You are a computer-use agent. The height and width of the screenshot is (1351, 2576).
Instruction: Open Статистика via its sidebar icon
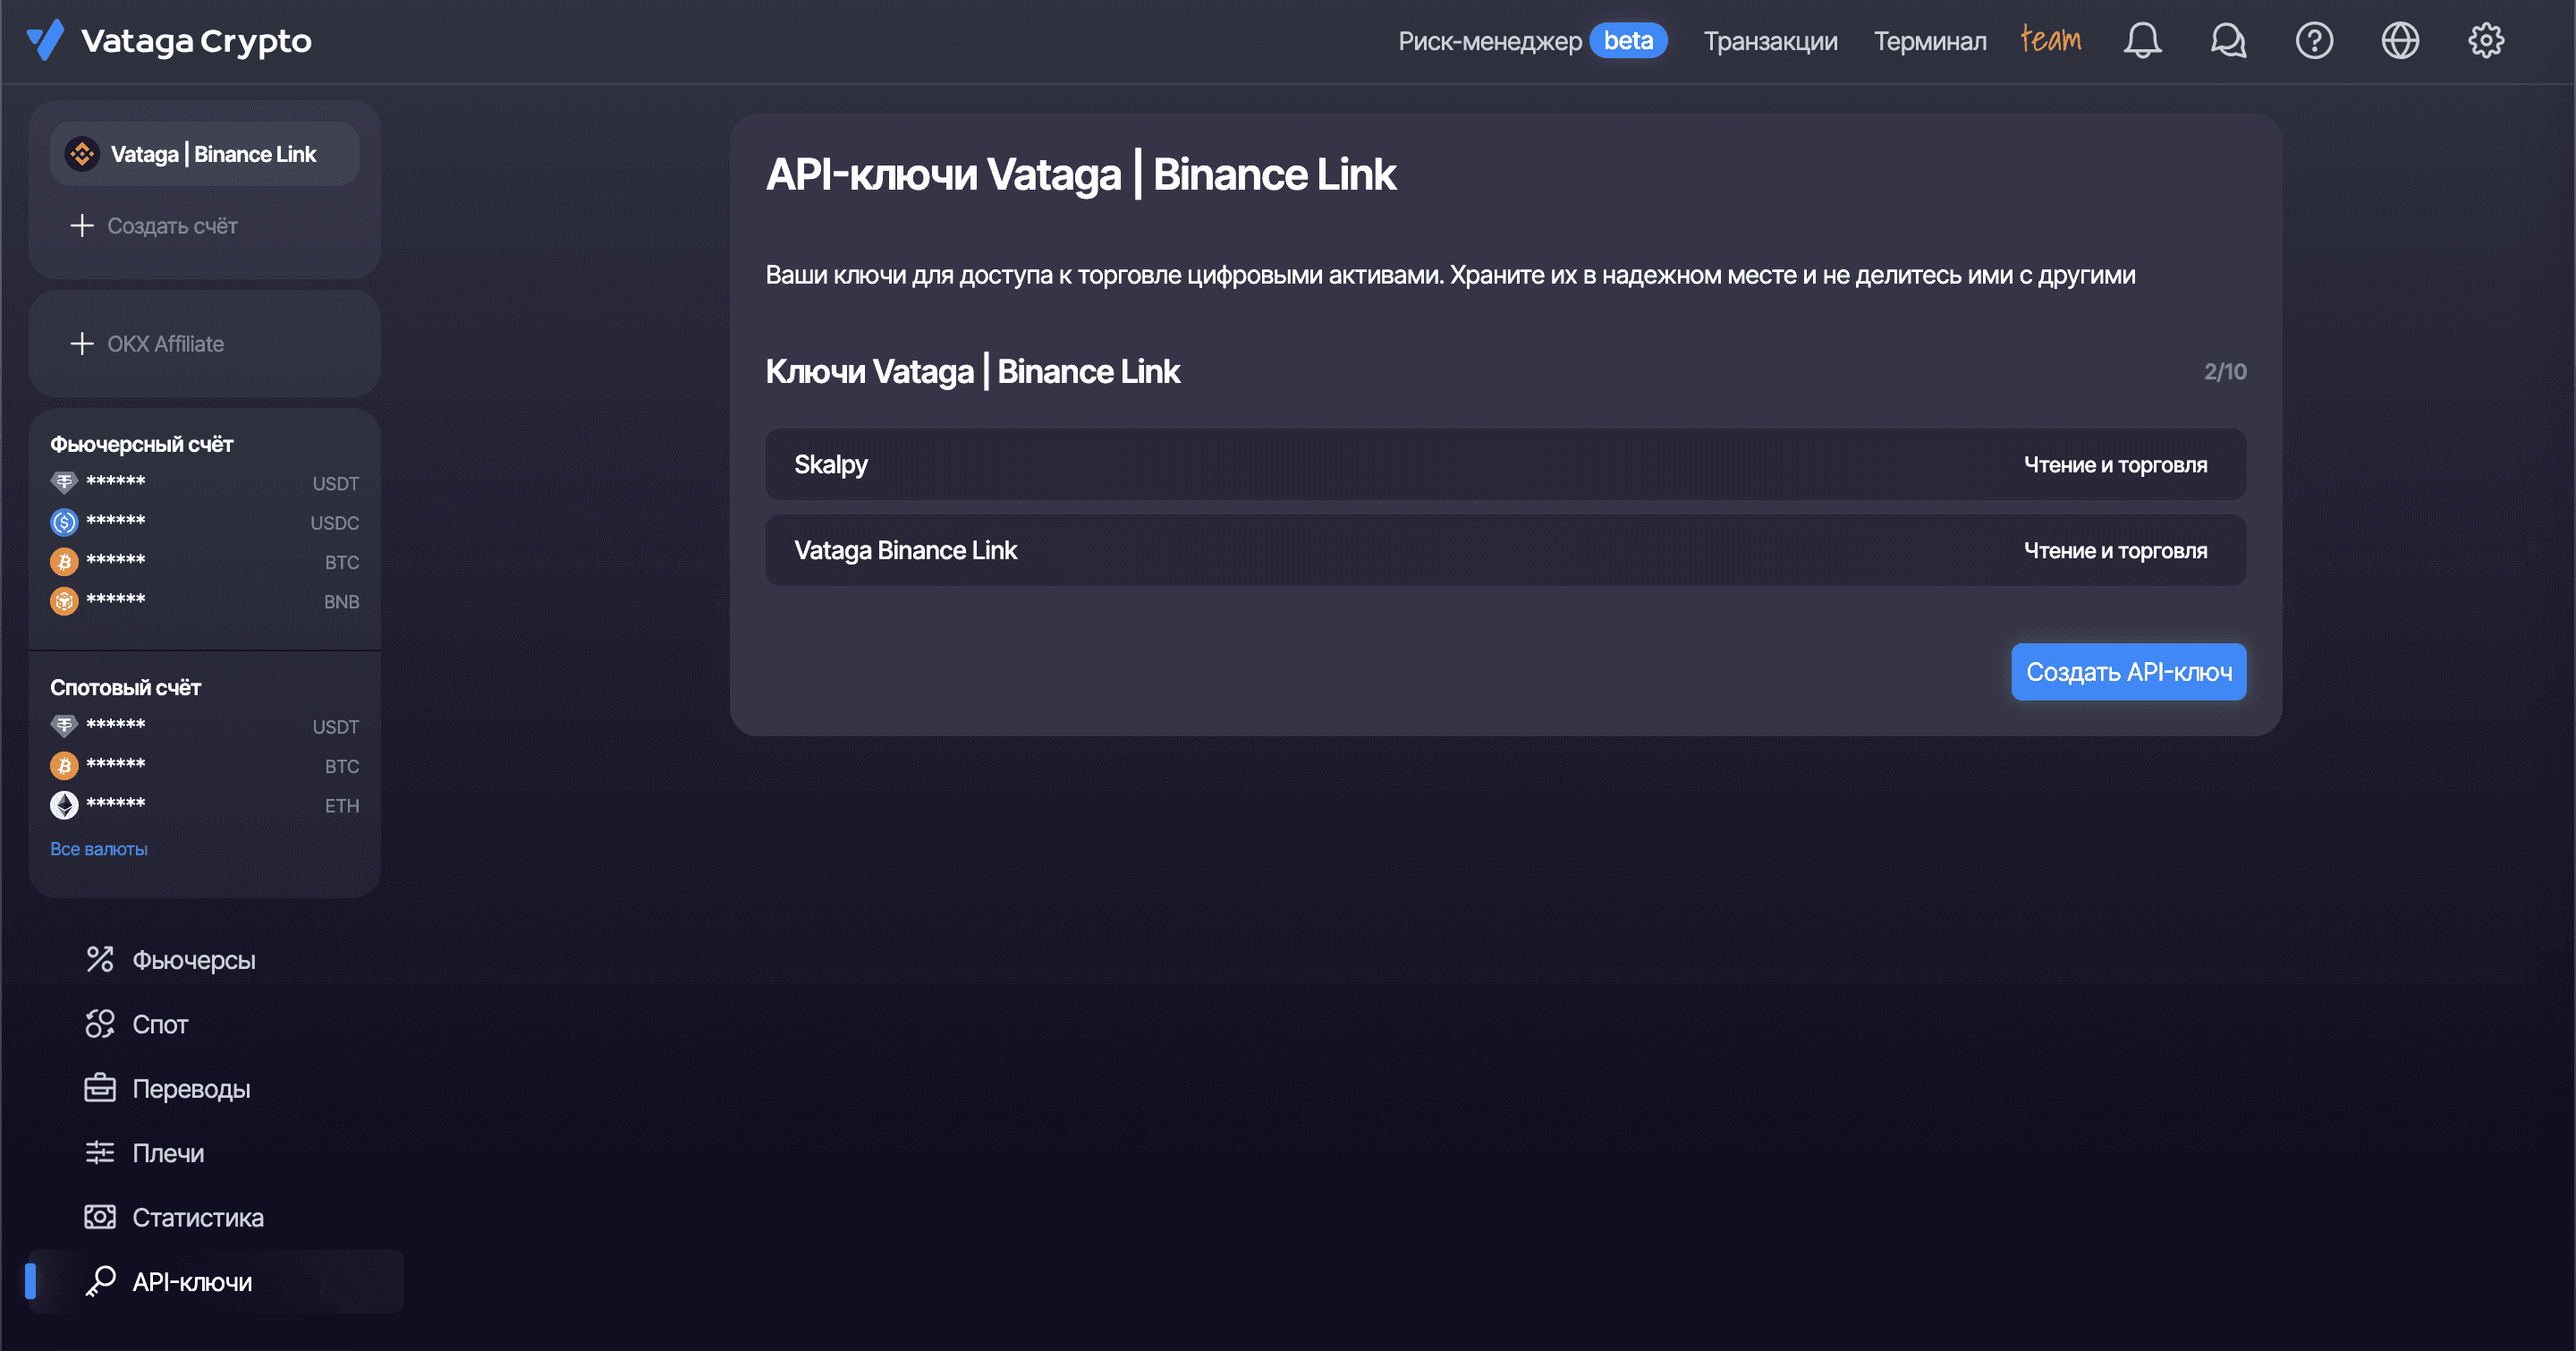pyautogui.click(x=100, y=1216)
